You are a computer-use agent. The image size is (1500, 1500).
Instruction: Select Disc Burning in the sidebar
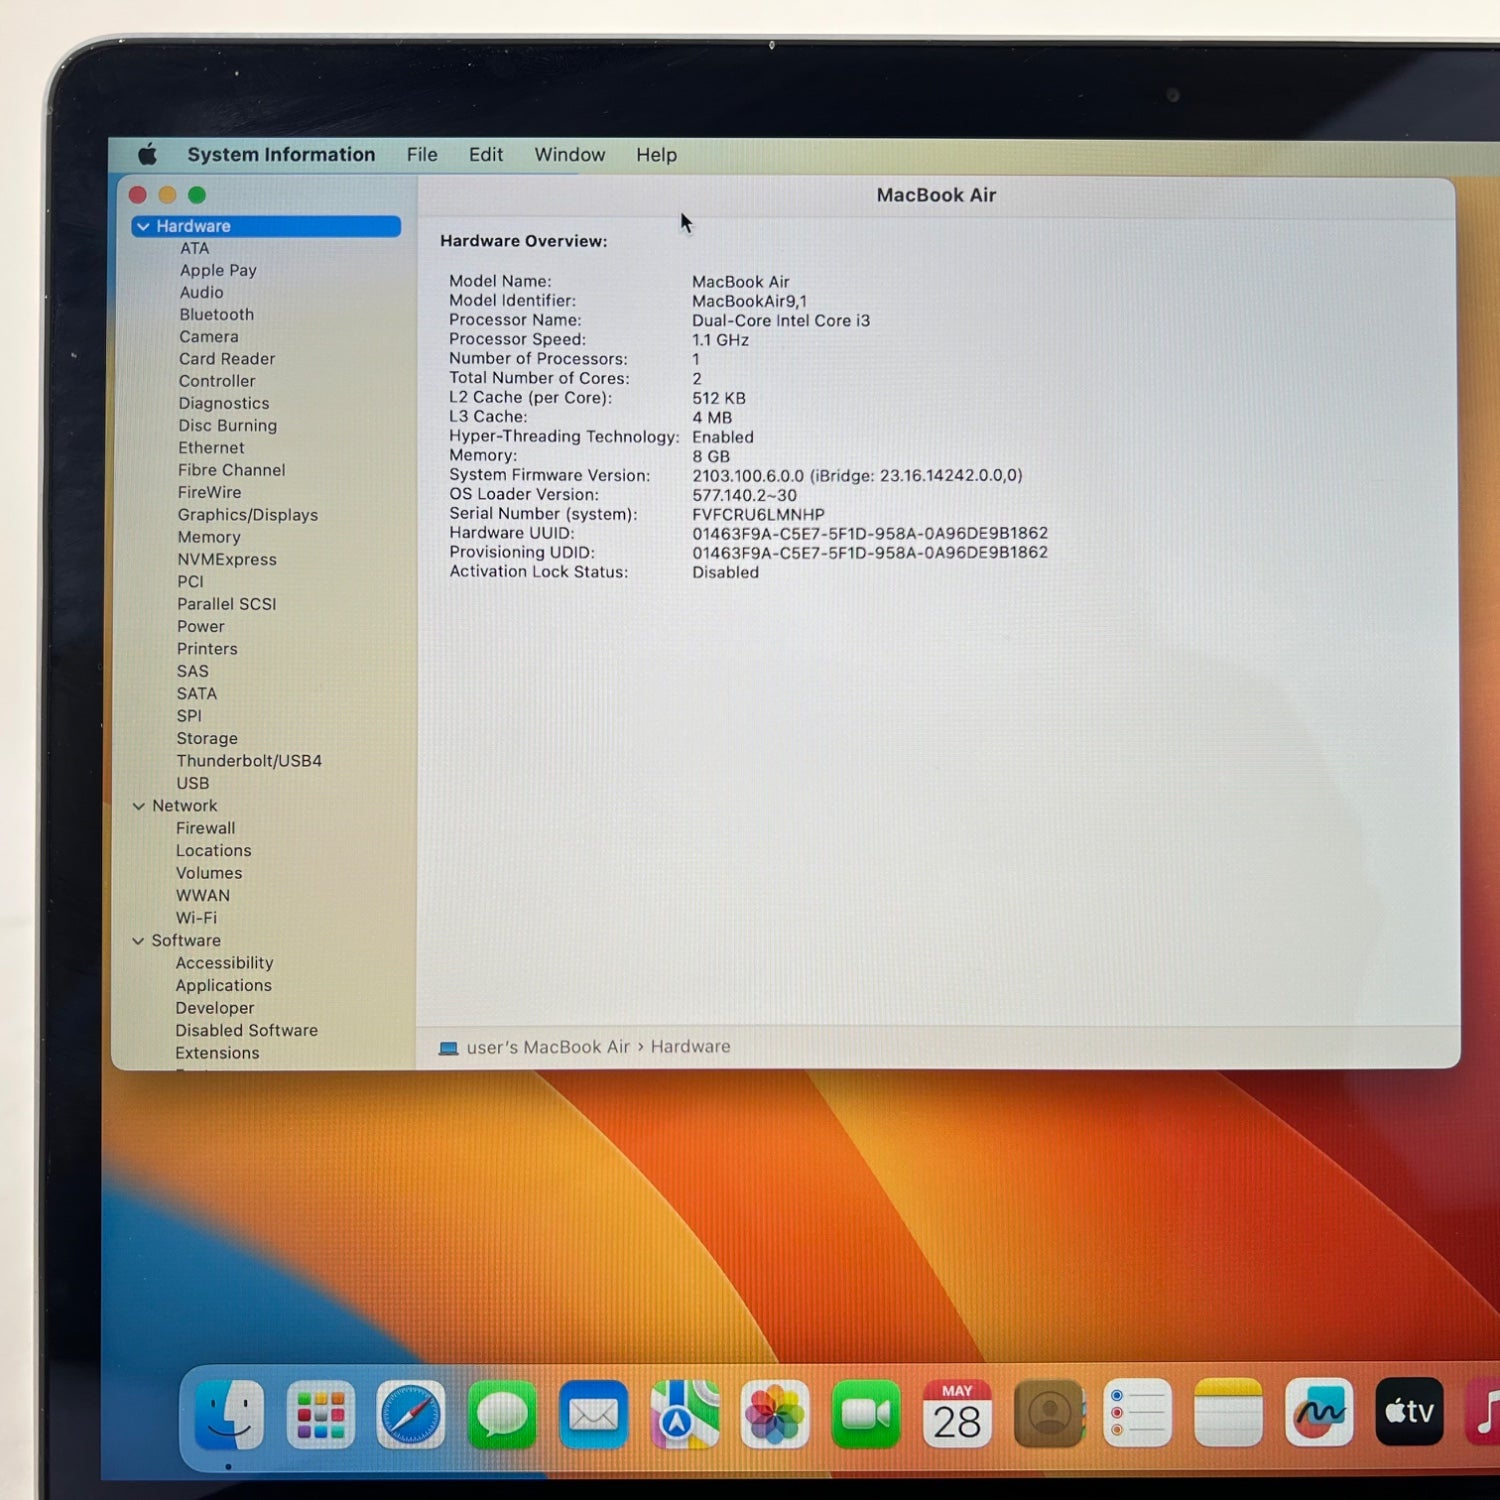click(x=228, y=426)
